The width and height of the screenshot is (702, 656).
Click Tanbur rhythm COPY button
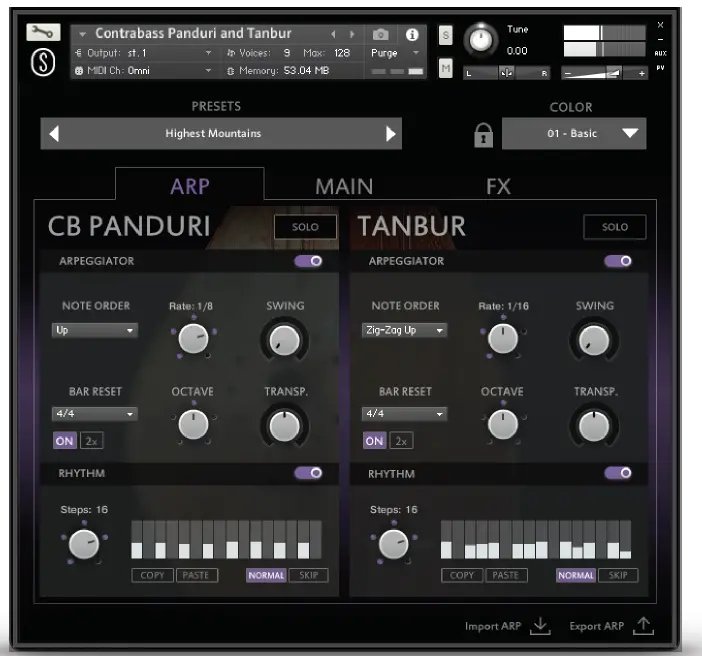(462, 575)
